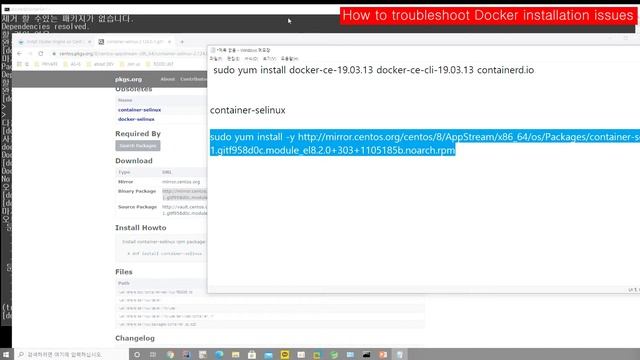
Task: Close the first browser tab
Action: click(x=89, y=42)
